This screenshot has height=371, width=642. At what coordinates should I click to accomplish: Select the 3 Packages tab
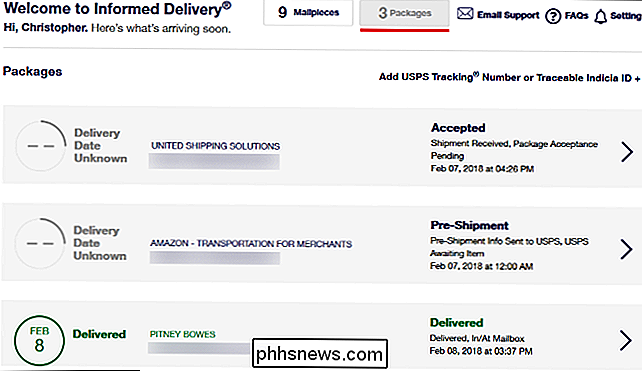coord(404,13)
